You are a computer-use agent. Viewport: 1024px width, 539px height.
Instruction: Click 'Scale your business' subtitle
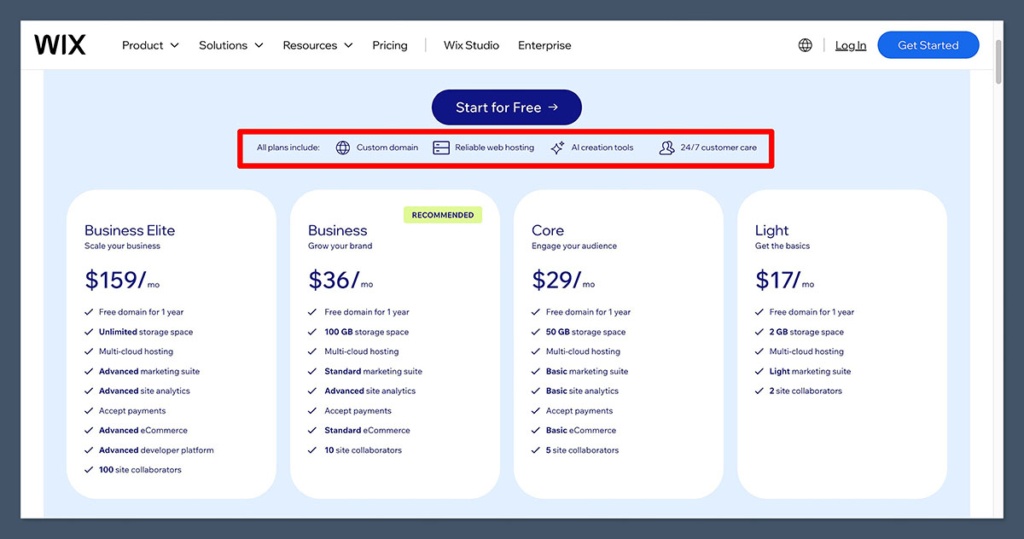point(122,246)
